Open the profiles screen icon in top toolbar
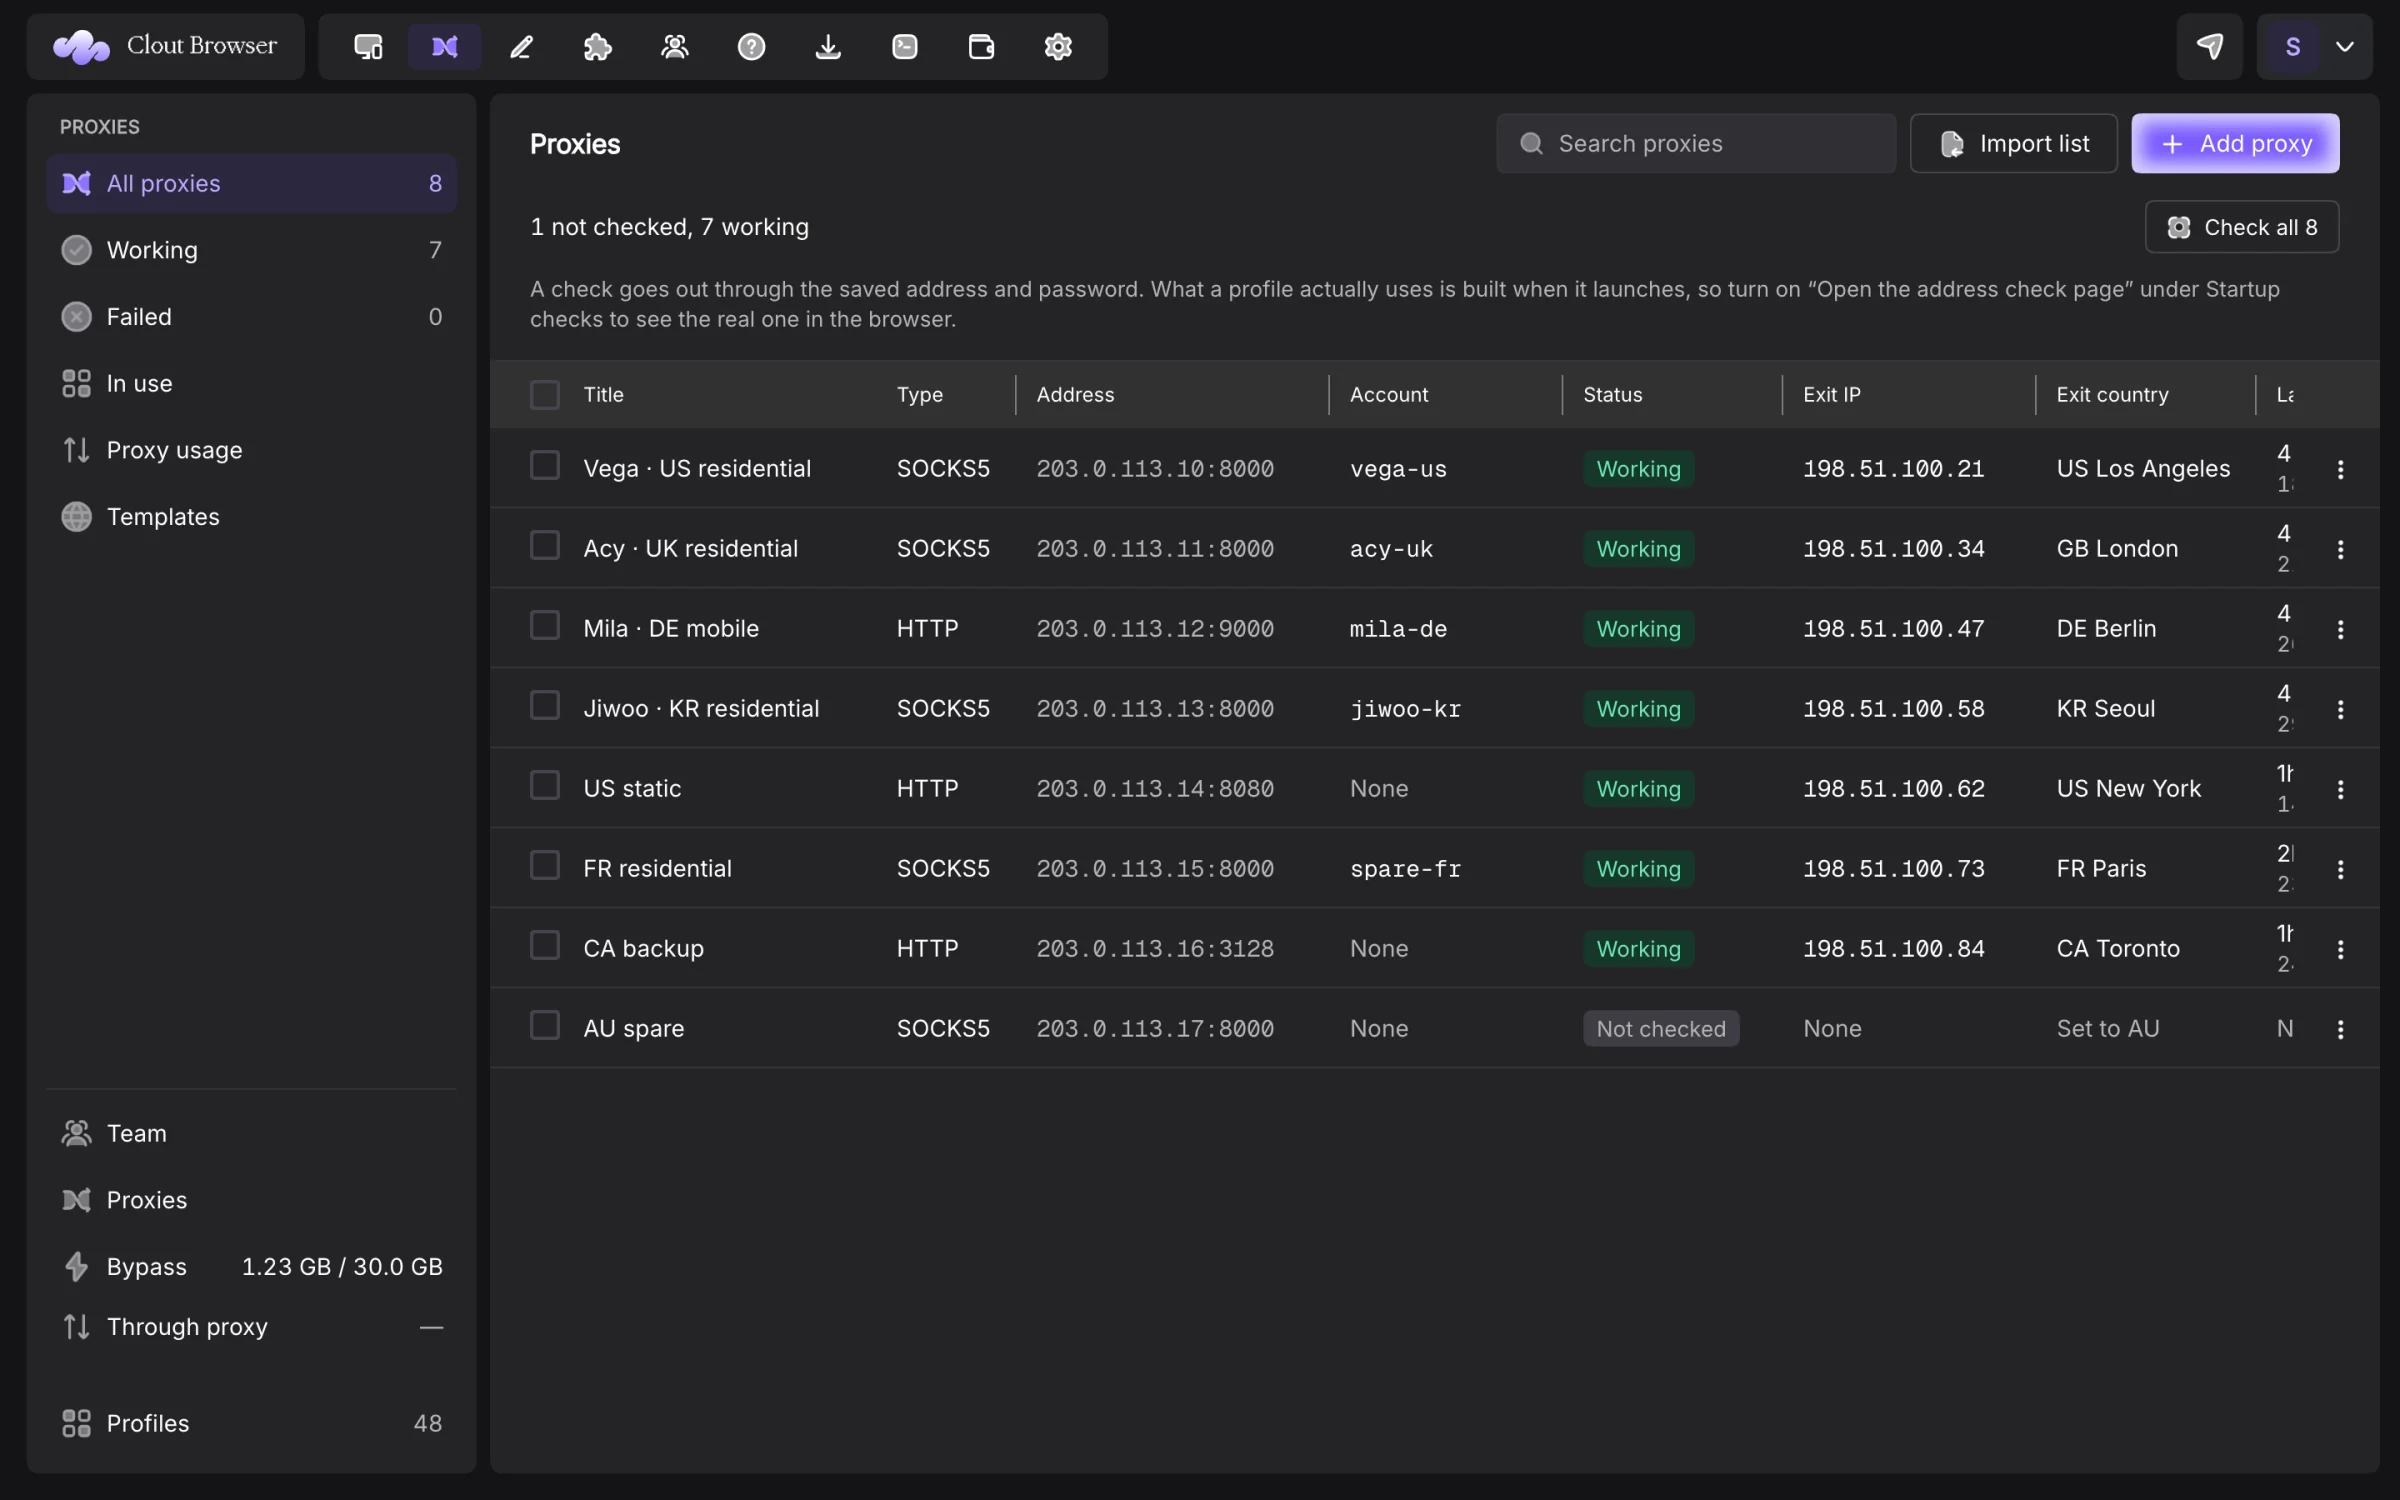Screen dimensions: 2400x1500 (x=368, y=47)
